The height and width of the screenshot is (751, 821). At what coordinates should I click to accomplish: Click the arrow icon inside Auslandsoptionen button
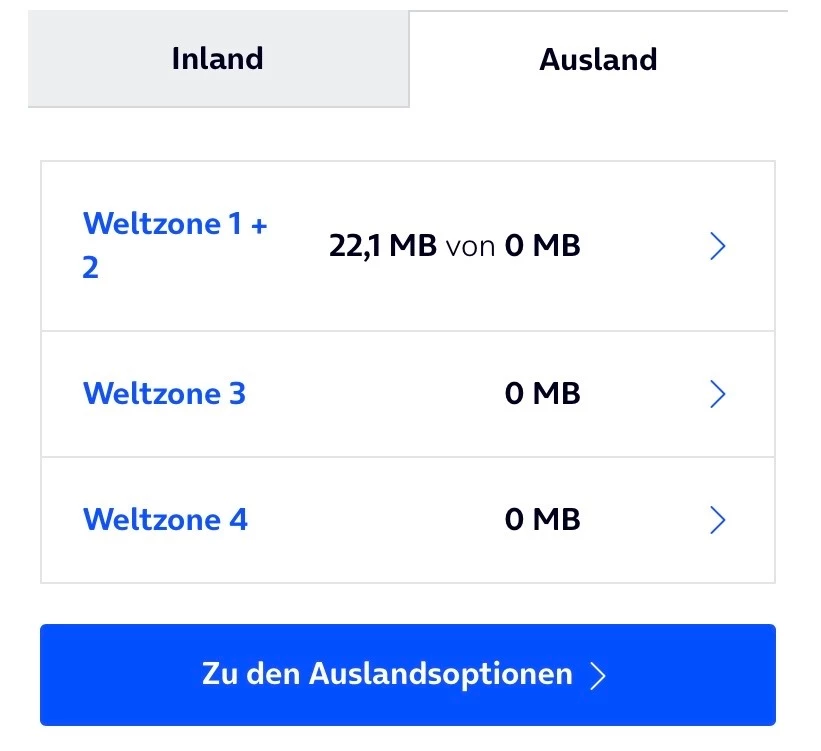pyautogui.click(x=598, y=675)
